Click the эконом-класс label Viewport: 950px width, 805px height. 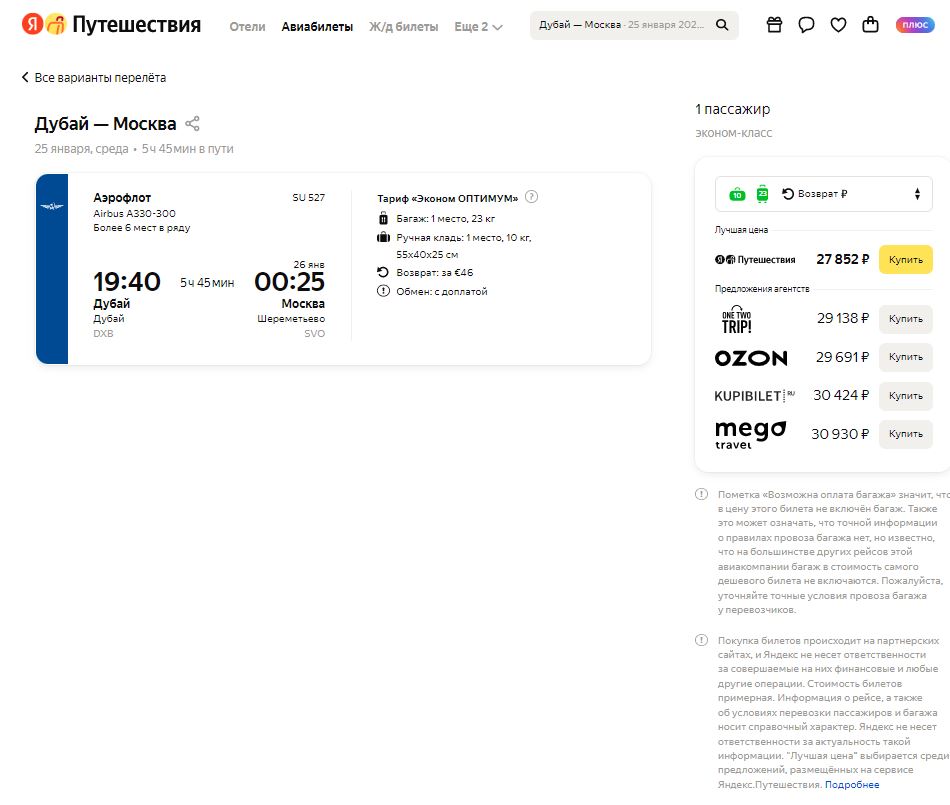tap(734, 133)
